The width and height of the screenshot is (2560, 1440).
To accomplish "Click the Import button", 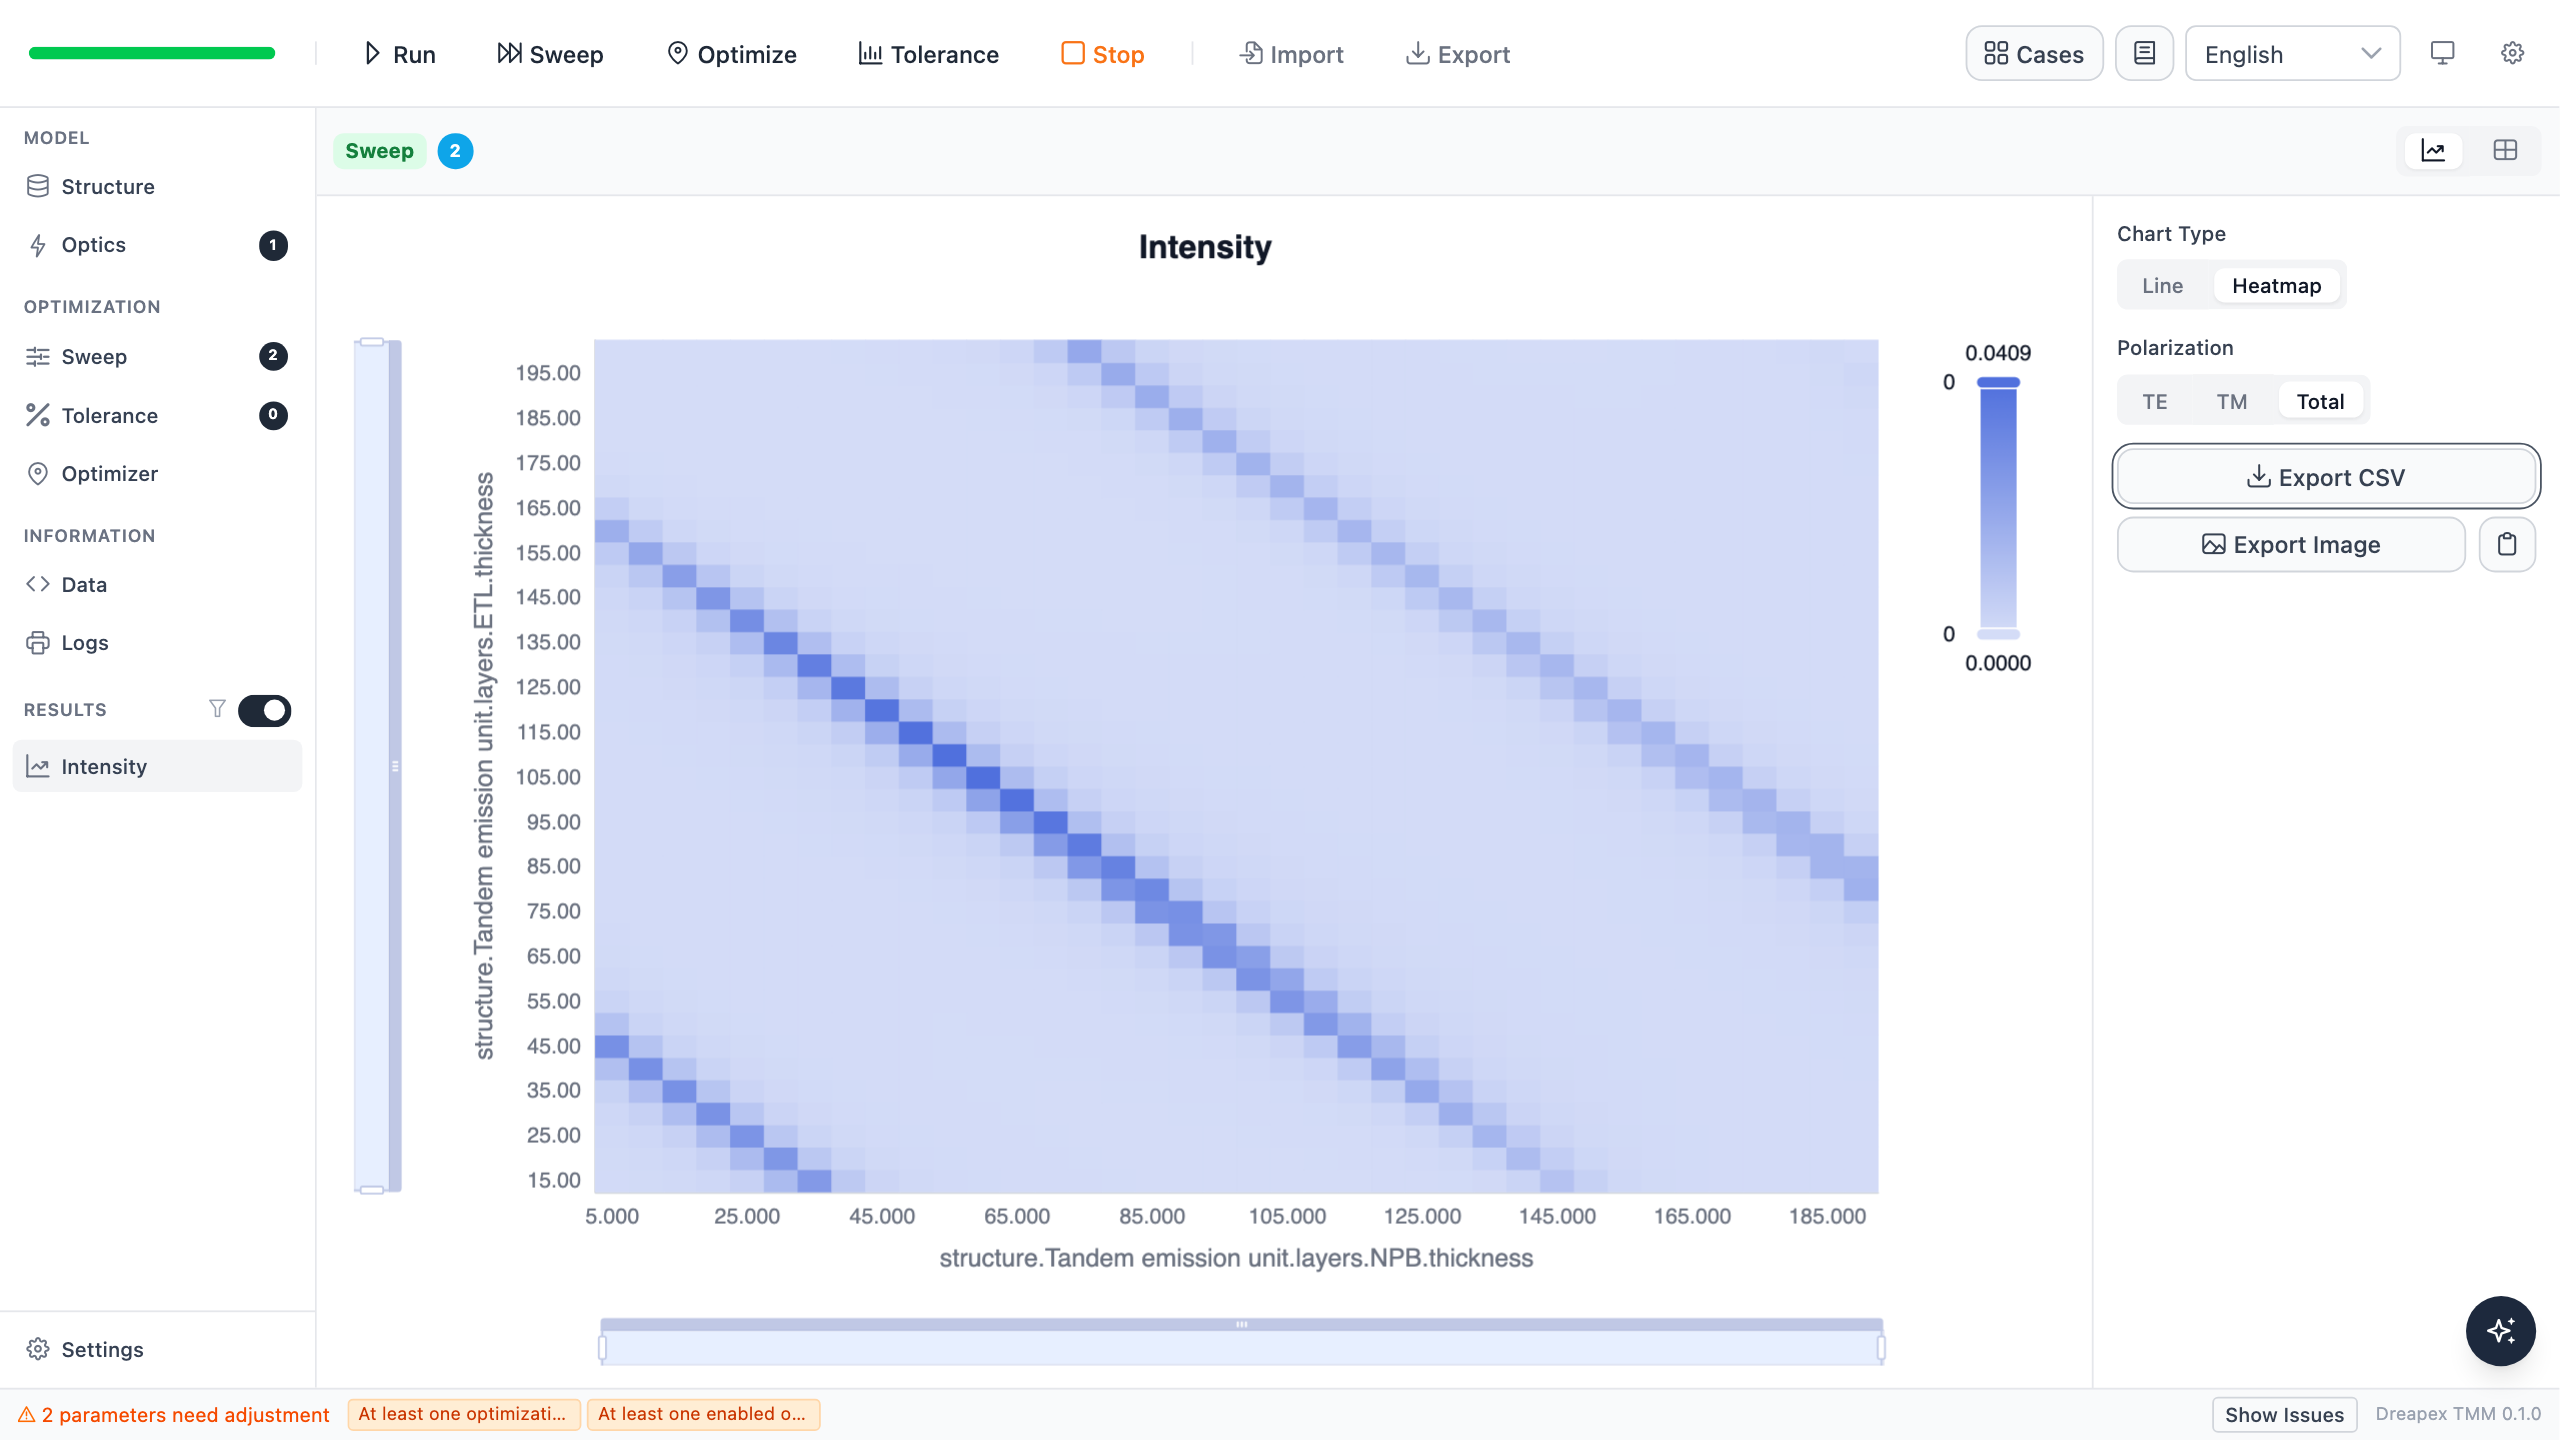I will [x=1291, y=54].
